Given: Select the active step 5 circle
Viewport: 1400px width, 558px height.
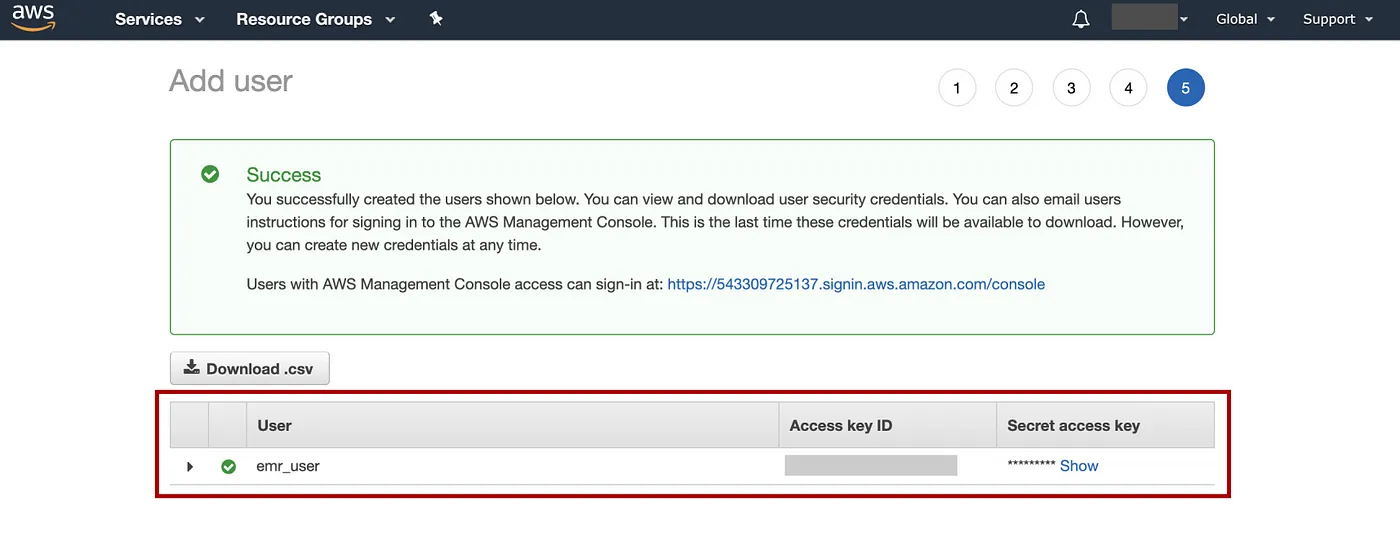Looking at the screenshot, I should coord(1185,88).
